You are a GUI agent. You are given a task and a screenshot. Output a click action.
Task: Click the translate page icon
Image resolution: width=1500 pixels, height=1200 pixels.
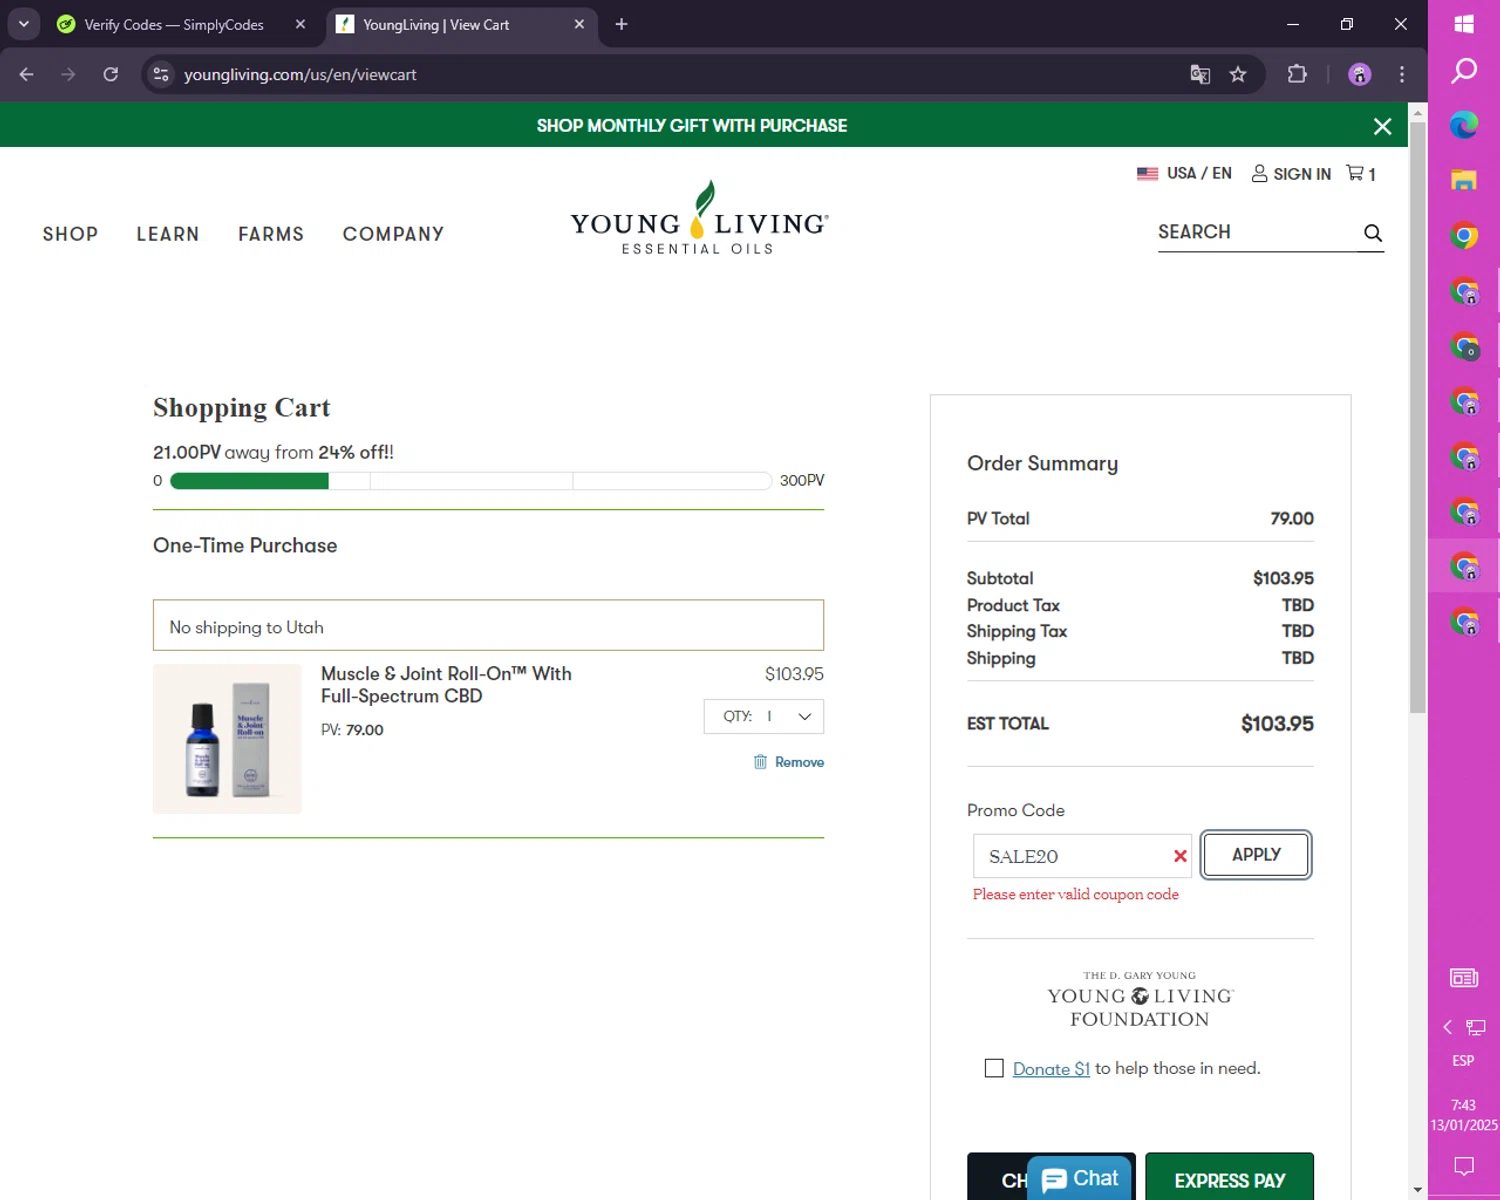point(1200,74)
